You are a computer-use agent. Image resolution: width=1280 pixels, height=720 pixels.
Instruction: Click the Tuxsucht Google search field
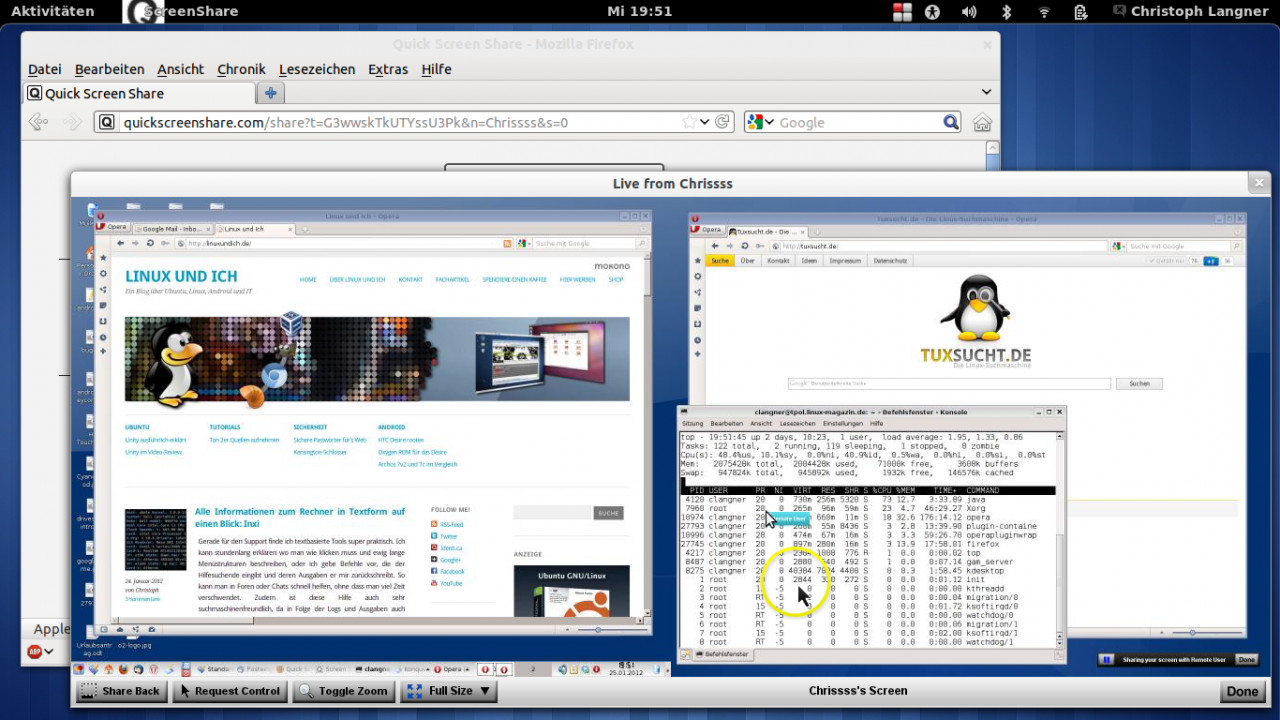click(x=949, y=383)
